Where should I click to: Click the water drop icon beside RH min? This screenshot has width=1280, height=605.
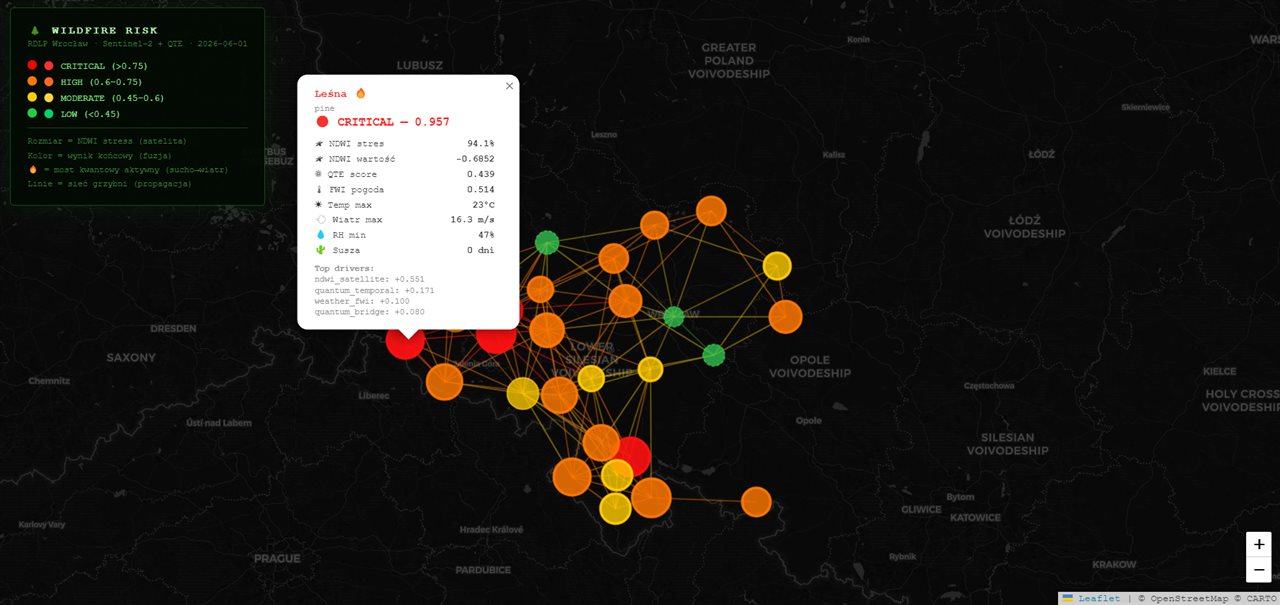click(x=320, y=235)
